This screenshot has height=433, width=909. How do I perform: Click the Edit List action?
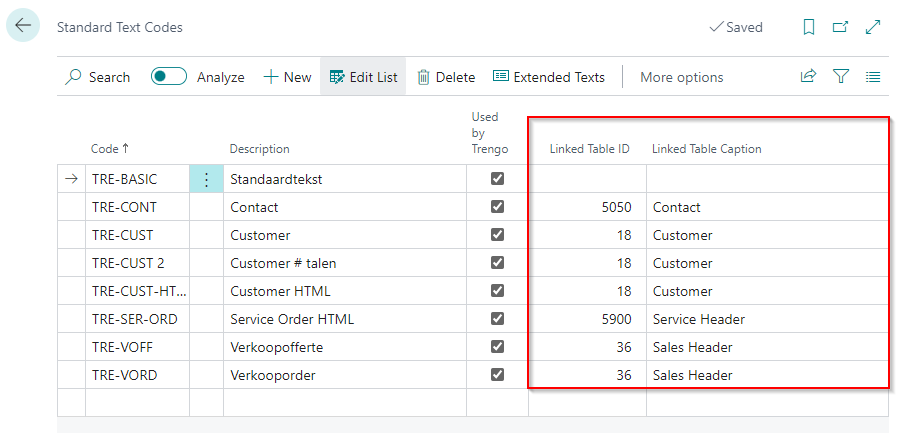click(363, 77)
